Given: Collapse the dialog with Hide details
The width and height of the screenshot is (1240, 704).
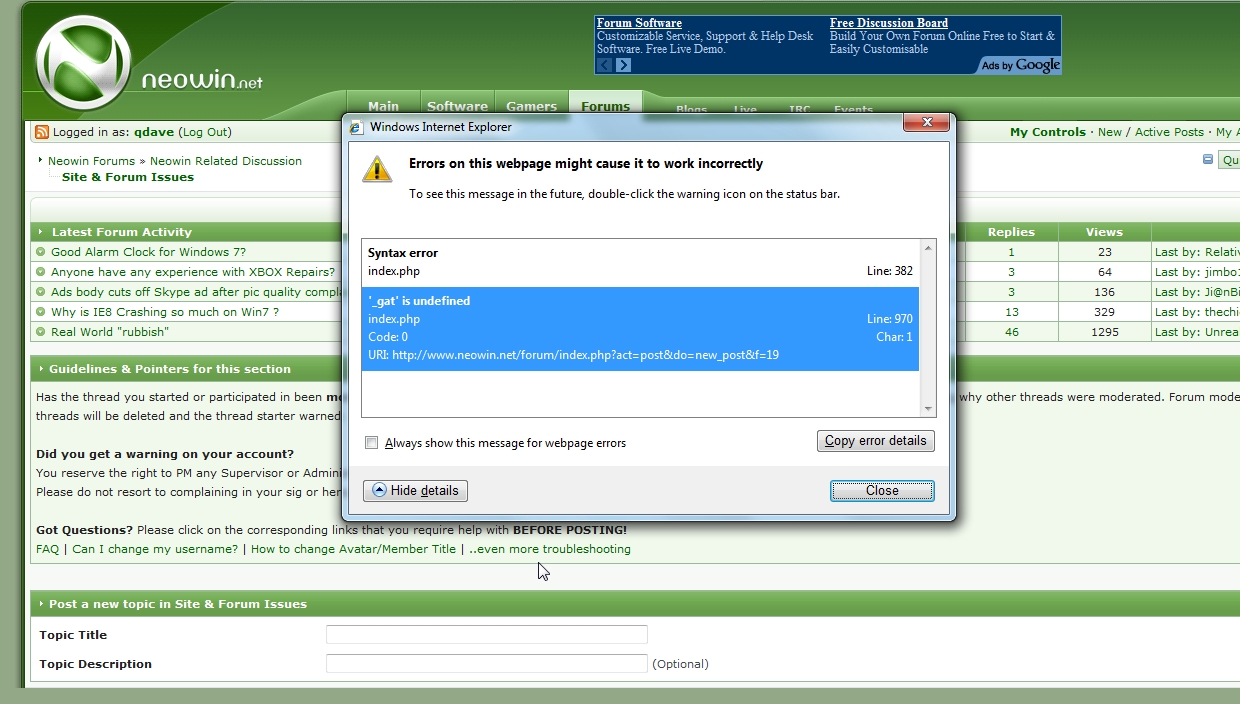Looking at the screenshot, I should (x=415, y=491).
